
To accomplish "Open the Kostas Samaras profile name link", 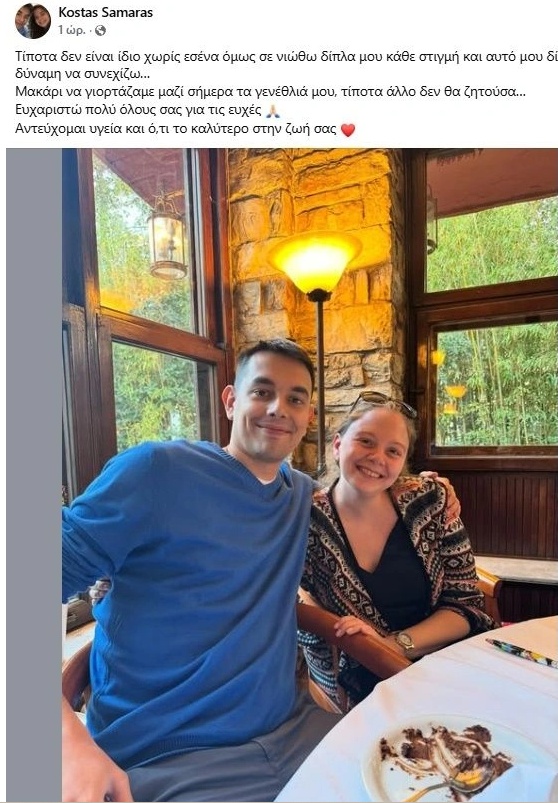I will (x=105, y=12).
